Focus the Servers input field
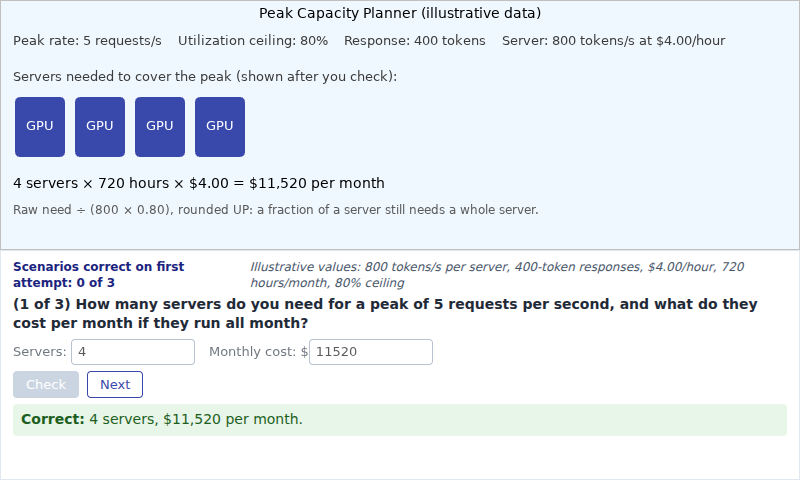Image resolution: width=800 pixels, height=484 pixels. [x=133, y=352]
